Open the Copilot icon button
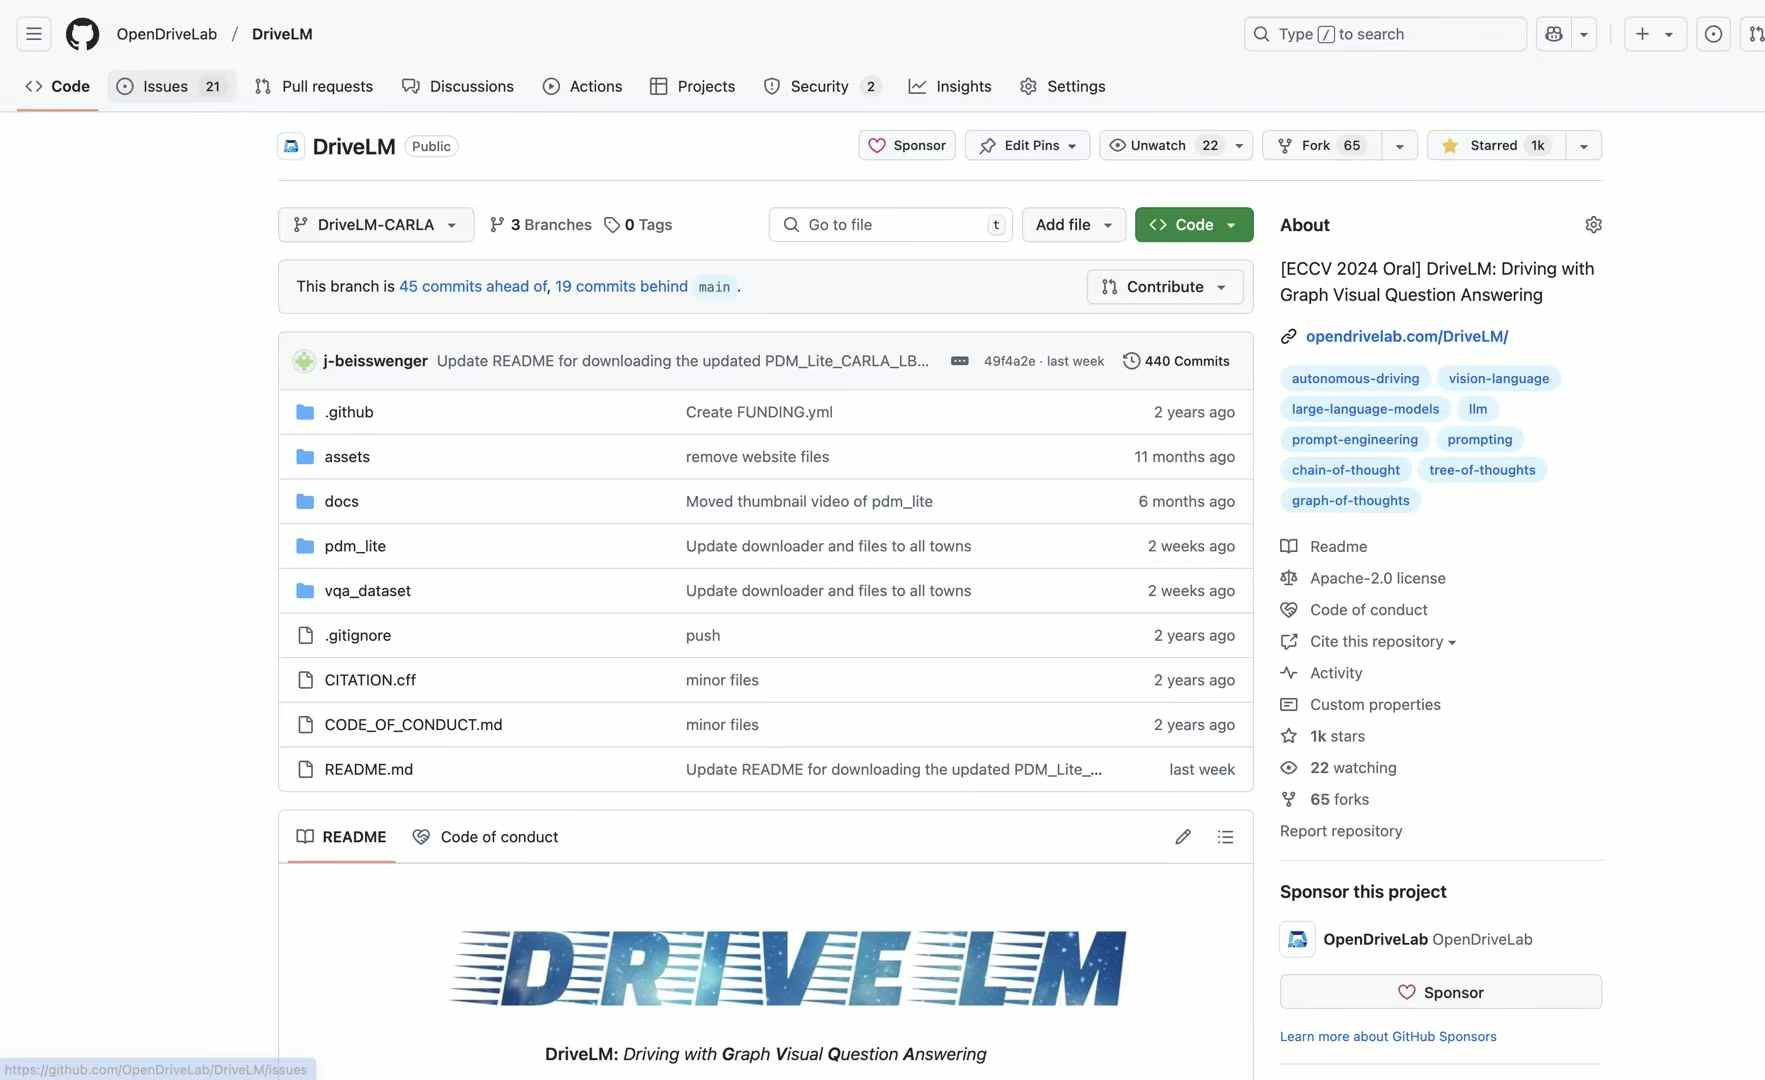1765x1080 pixels. coord(1554,34)
